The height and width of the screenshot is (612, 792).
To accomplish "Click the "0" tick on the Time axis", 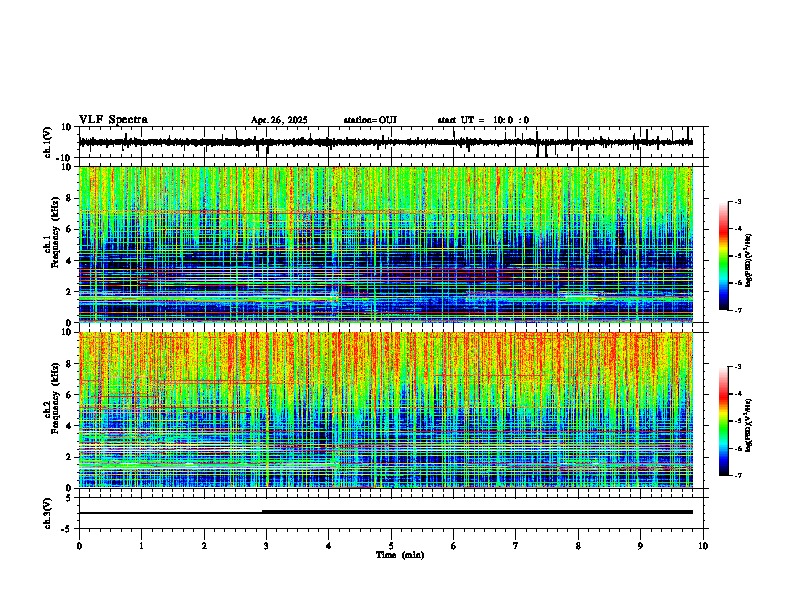I will pyautogui.click(x=79, y=546).
